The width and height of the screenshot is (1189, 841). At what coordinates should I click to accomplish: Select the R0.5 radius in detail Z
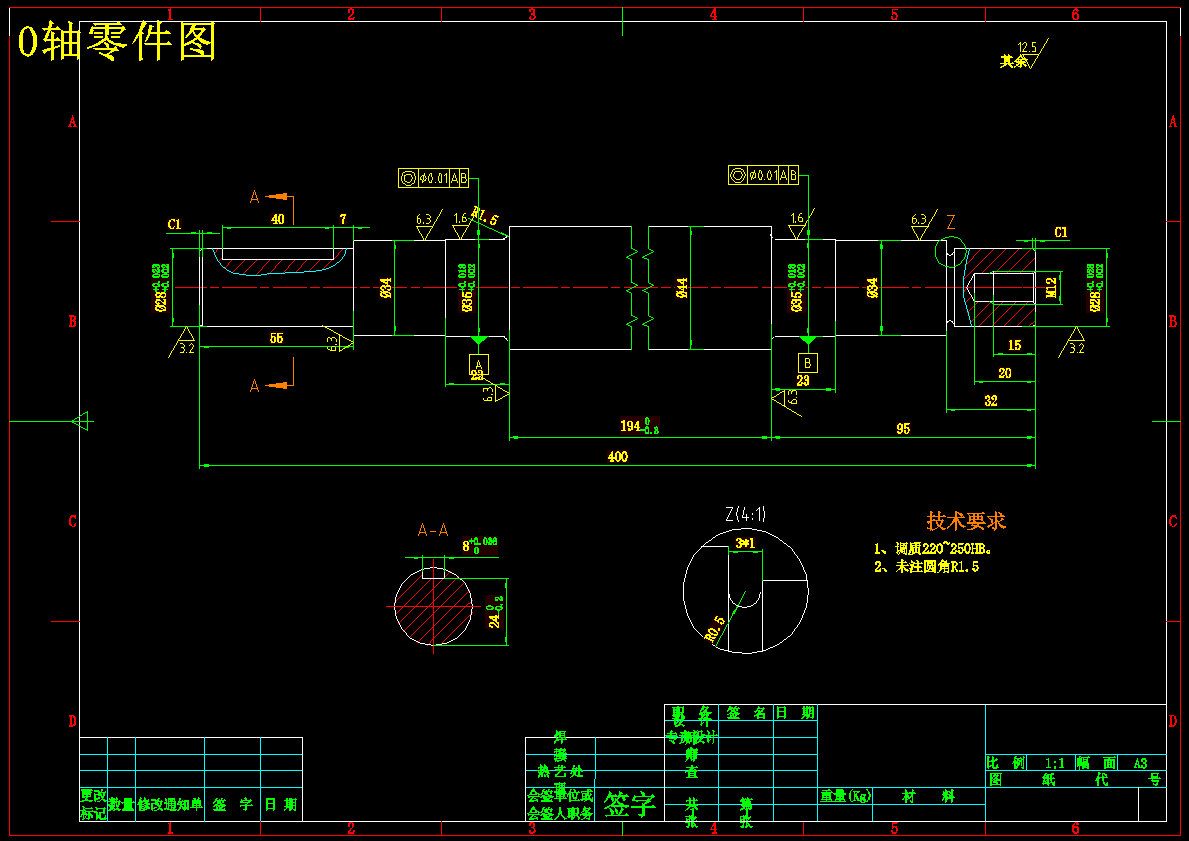pos(715,629)
